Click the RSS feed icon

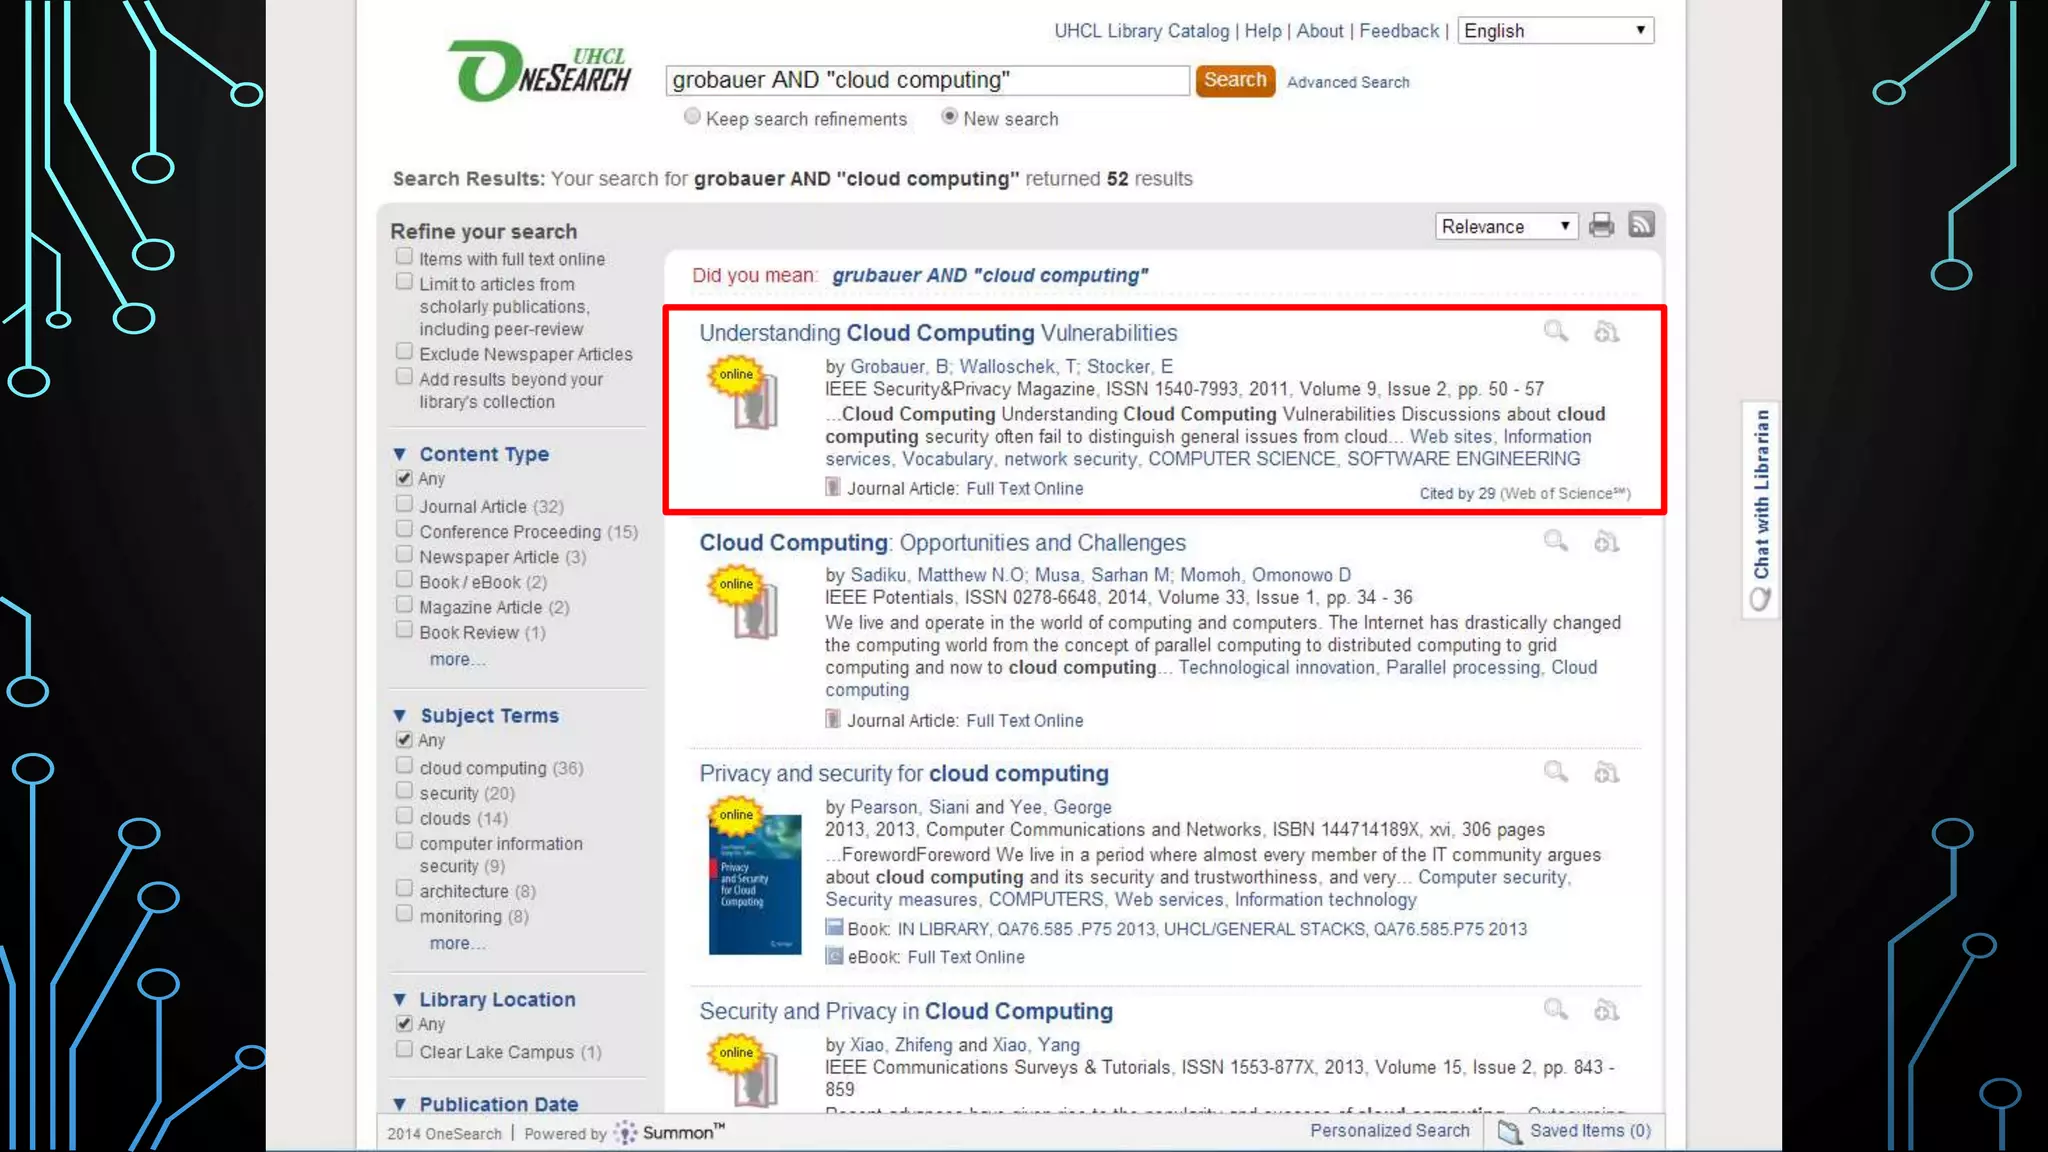click(1641, 225)
